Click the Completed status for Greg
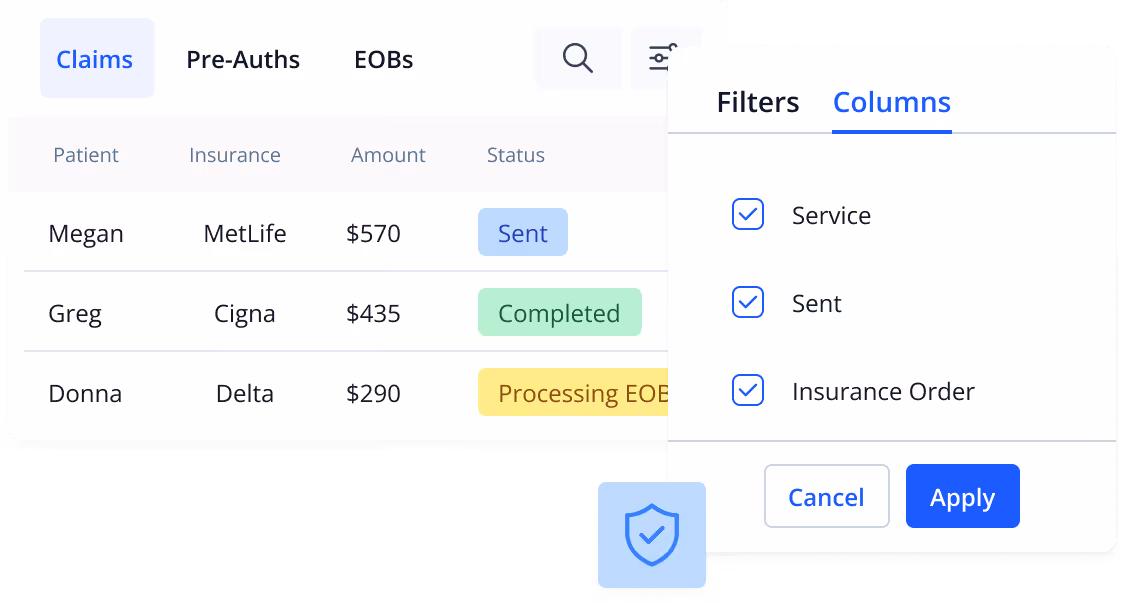 (559, 312)
